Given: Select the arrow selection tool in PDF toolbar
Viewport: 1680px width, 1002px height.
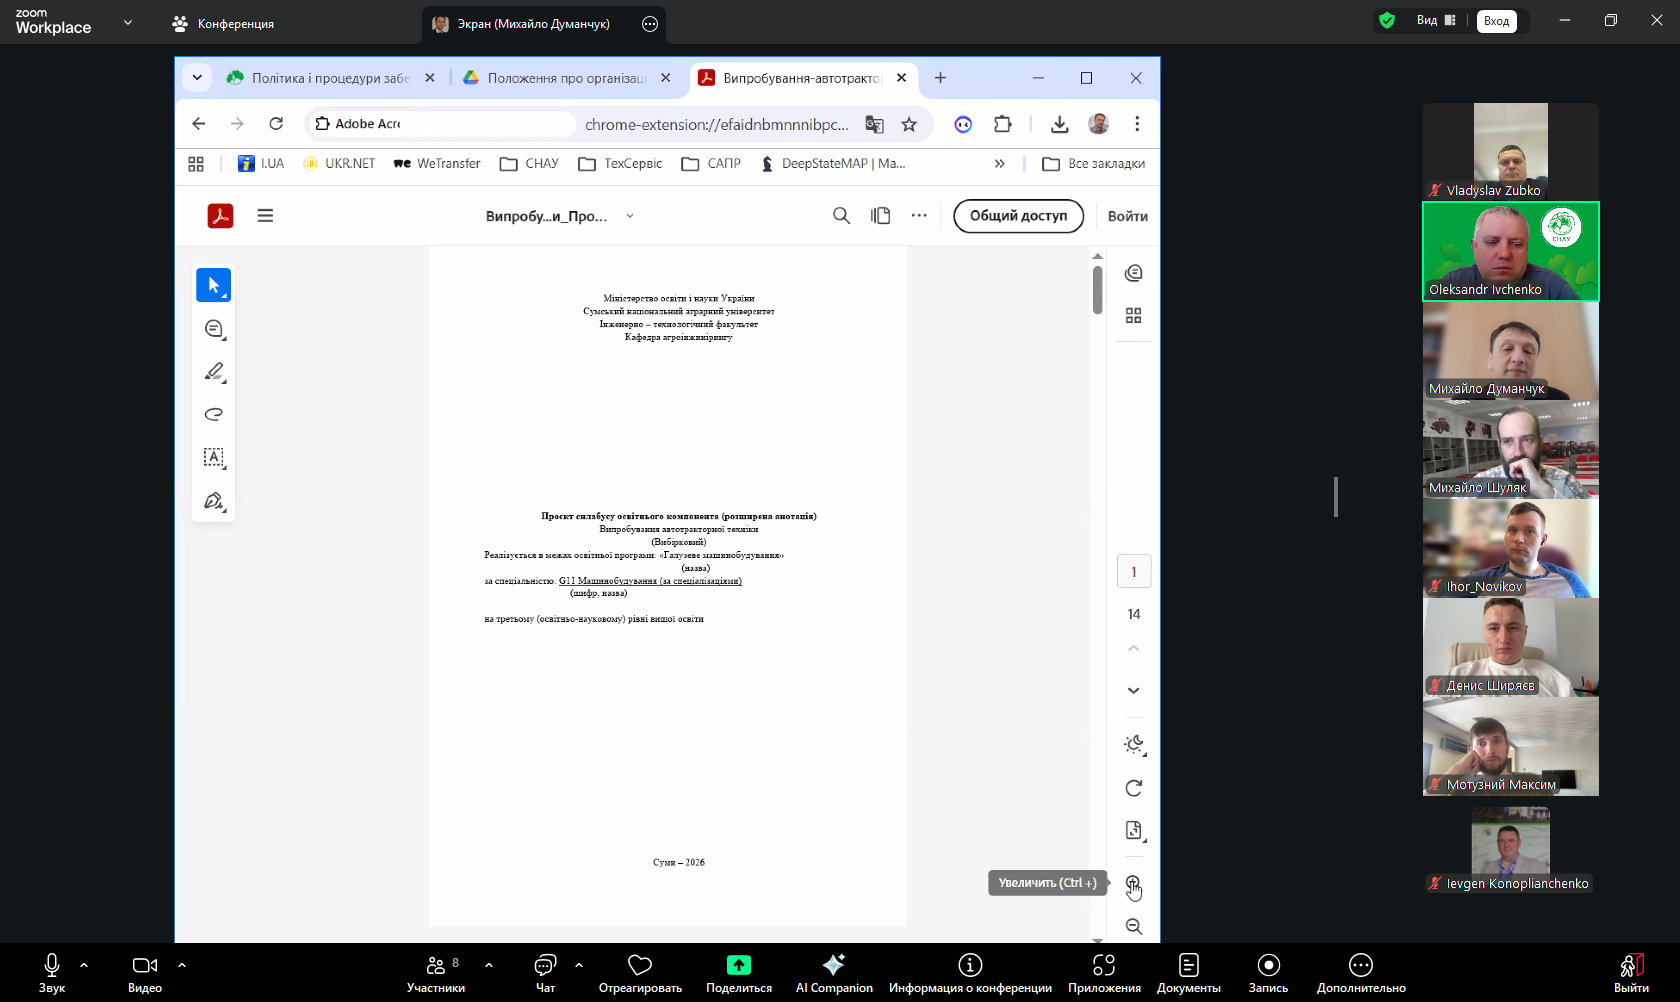Looking at the screenshot, I should click(x=213, y=285).
